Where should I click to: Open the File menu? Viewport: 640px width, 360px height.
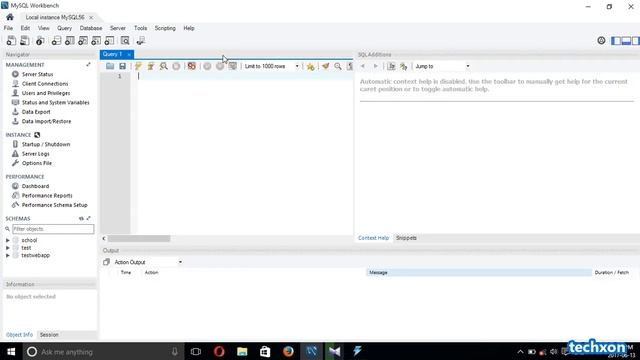pos(9,28)
